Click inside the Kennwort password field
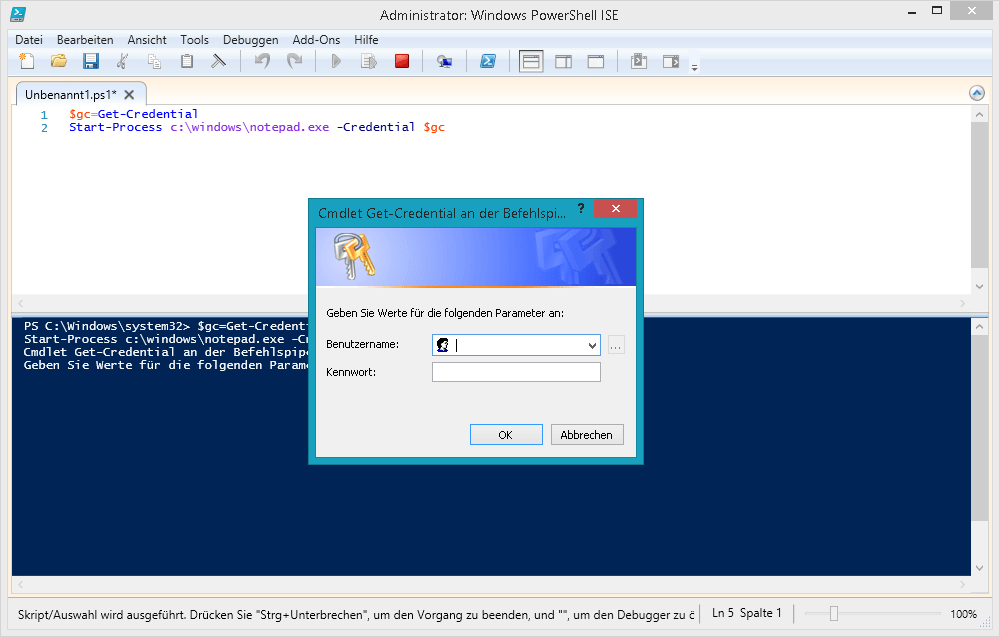Viewport: 1000px width, 637px height. pyautogui.click(x=516, y=371)
